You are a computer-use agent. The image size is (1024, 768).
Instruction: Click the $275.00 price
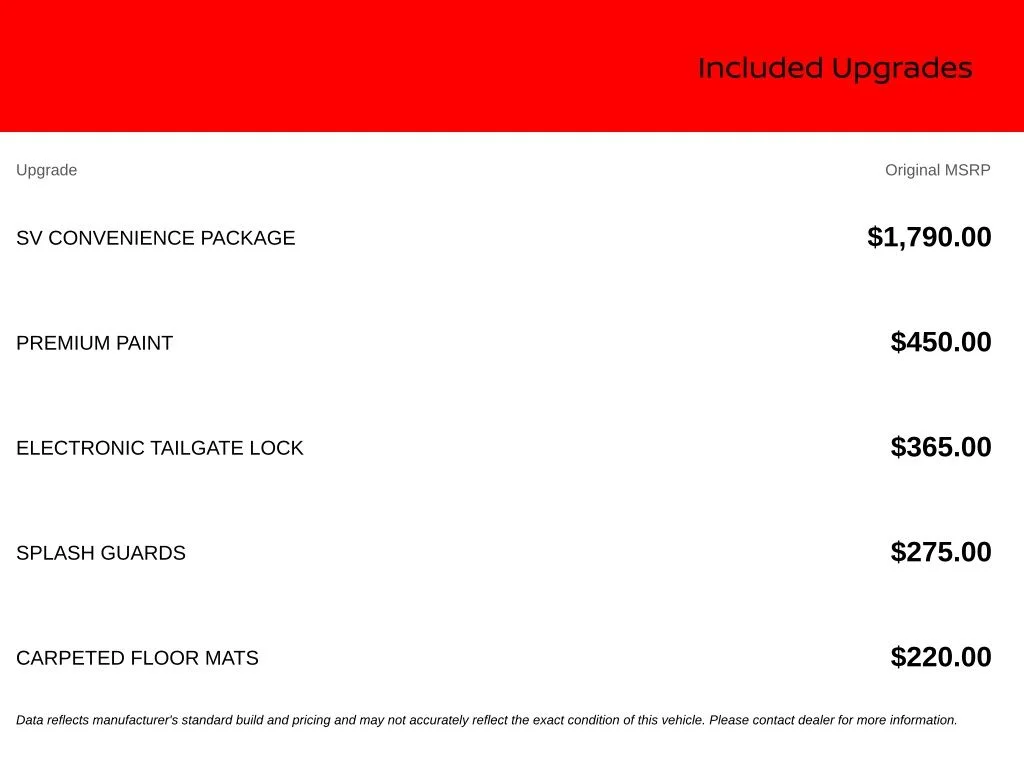[941, 552]
